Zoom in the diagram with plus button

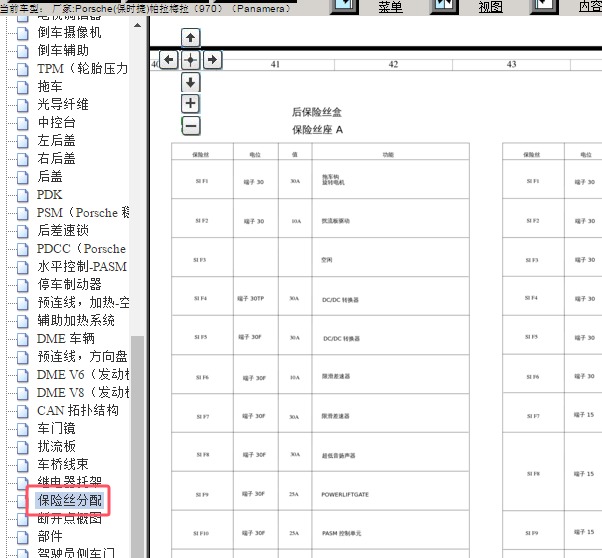pos(190,104)
